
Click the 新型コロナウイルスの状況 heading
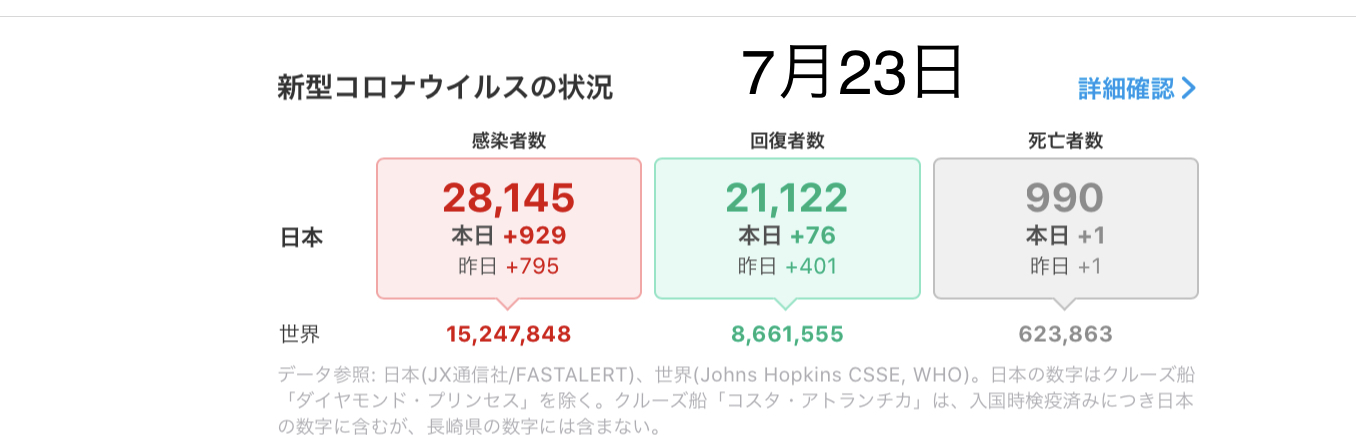(x=445, y=88)
